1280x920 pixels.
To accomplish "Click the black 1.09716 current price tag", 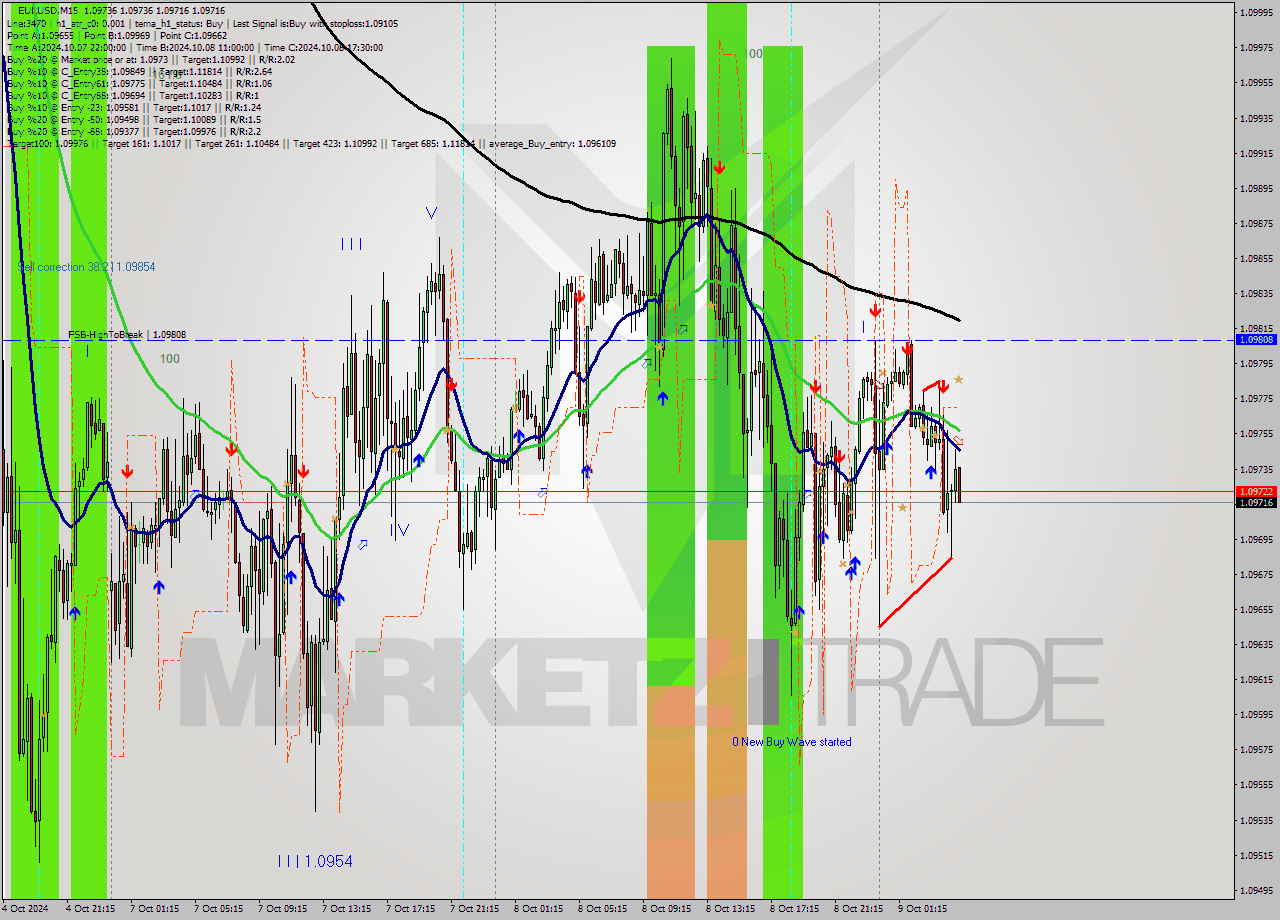I will coord(1256,503).
